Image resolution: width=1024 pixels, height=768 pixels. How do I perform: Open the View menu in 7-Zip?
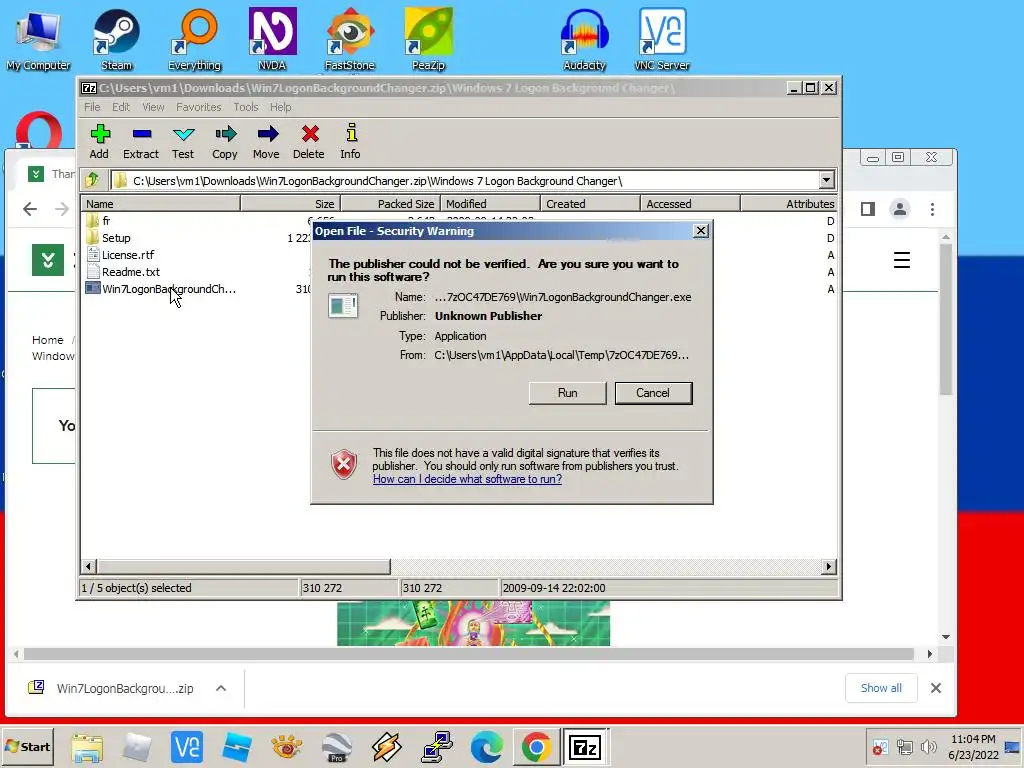click(153, 107)
